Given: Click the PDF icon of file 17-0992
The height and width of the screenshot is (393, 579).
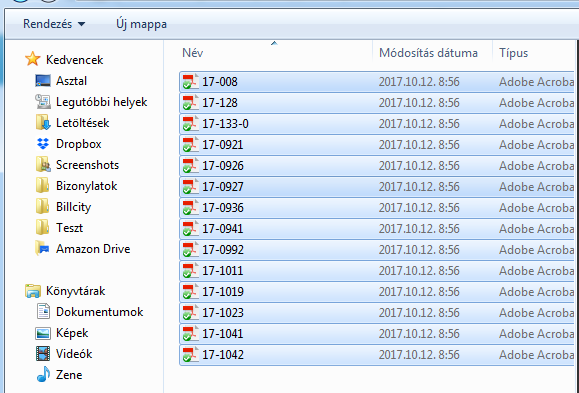Looking at the screenshot, I should tap(191, 250).
